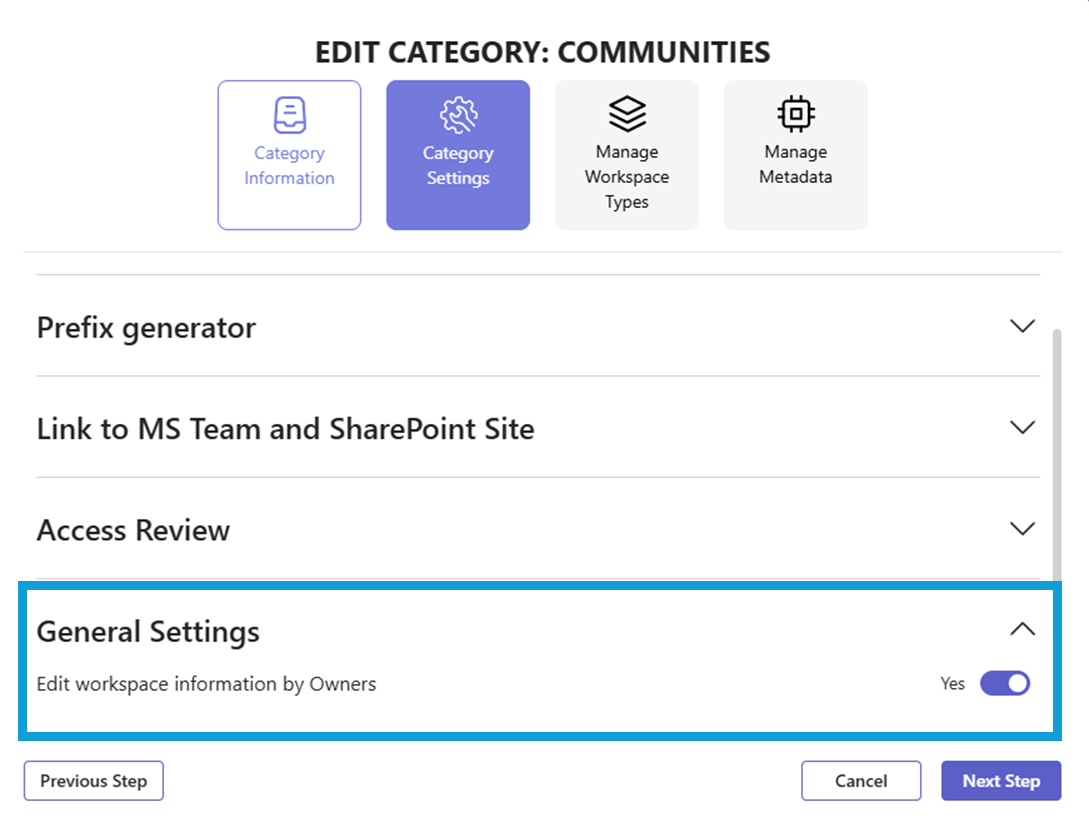Go to Manage Workspace Types step
Screen dimensions: 1089x827
(626, 155)
